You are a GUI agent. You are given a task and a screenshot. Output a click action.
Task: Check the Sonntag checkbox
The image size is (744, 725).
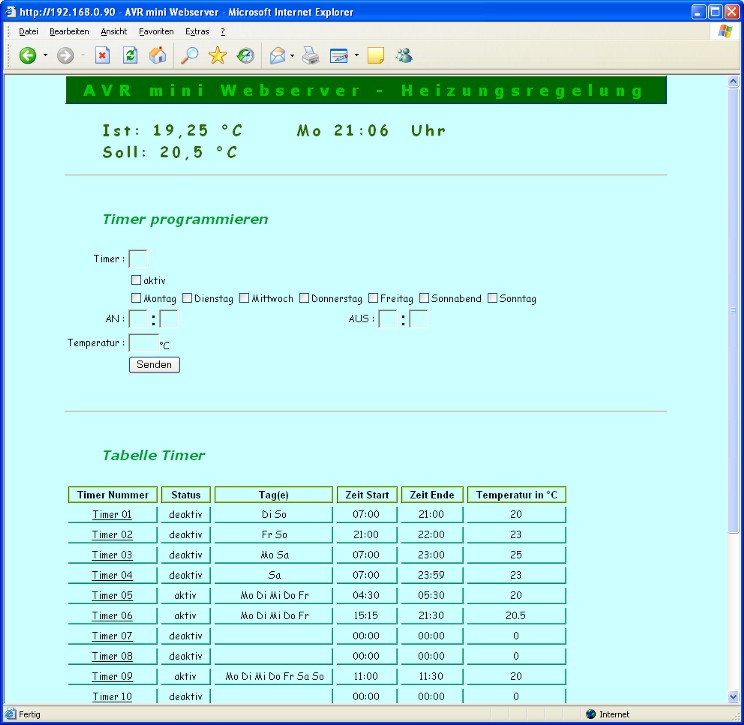[x=492, y=298]
